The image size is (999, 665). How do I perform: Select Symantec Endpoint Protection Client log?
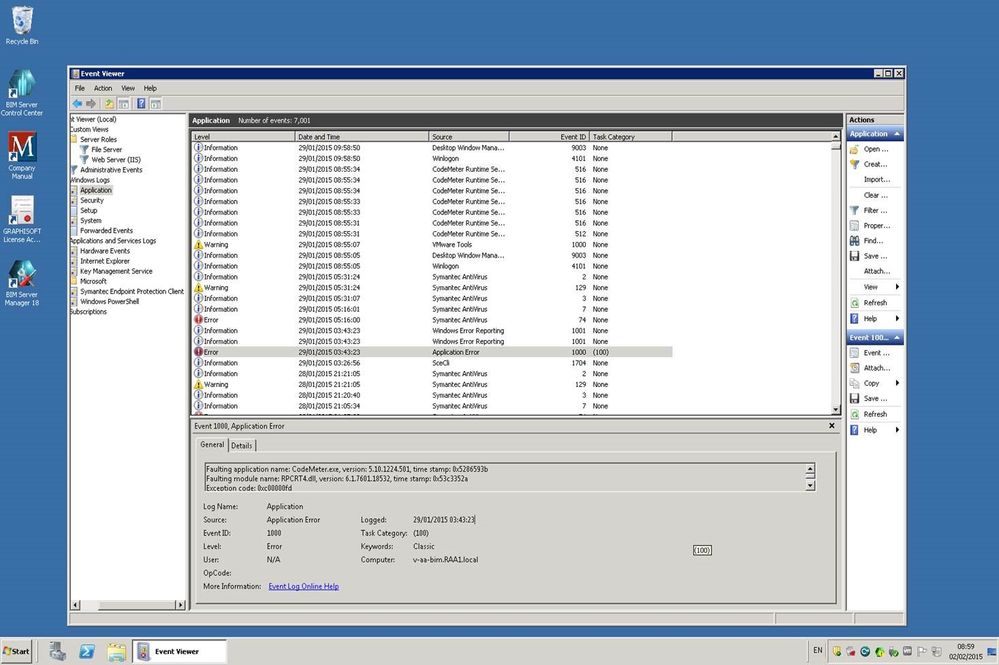[132, 292]
